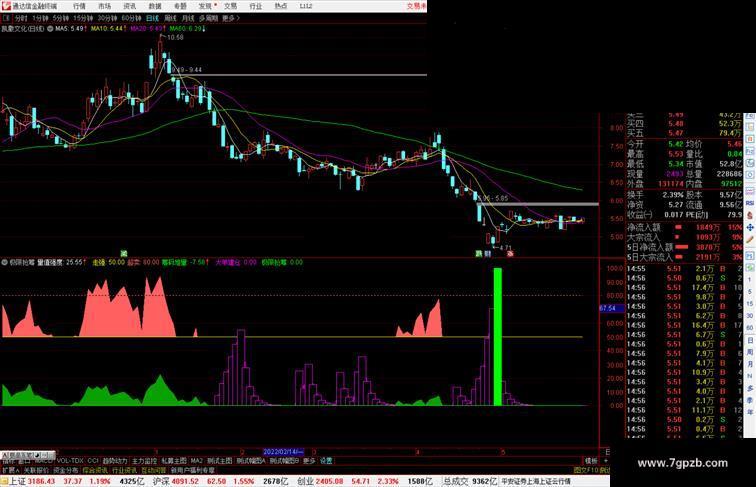The height and width of the screenshot is (487, 756).
Task: Switch chart to 5分钟 period
Action: pyautogui.click(x=60, y=18)
